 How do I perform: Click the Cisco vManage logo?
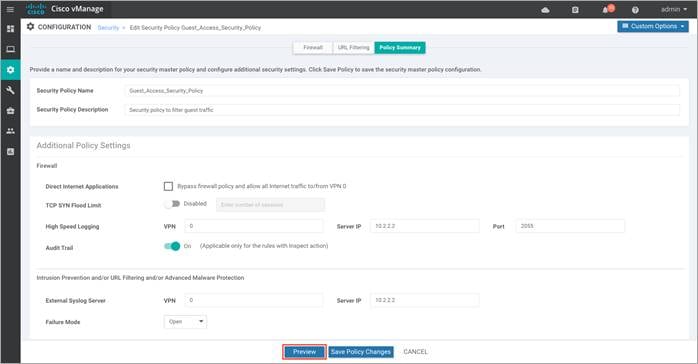click(65, 9)
